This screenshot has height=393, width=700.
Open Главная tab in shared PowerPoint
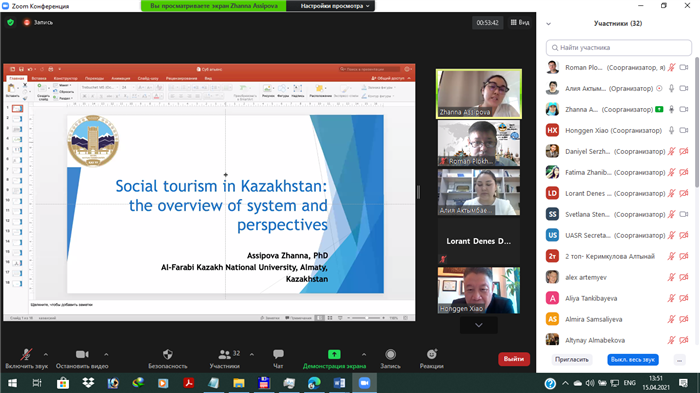click(x=17, y=78)
